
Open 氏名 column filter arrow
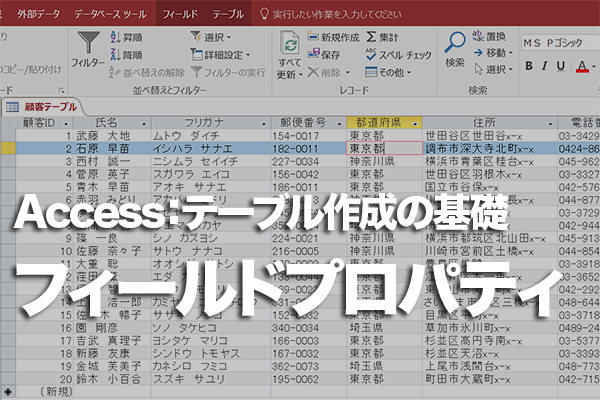tap(144, 124)
